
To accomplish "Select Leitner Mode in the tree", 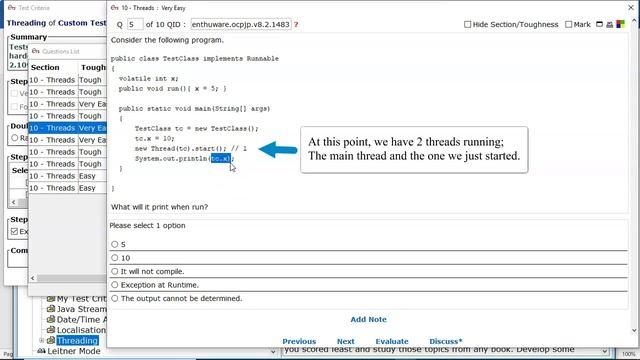I will coord(73,351).
